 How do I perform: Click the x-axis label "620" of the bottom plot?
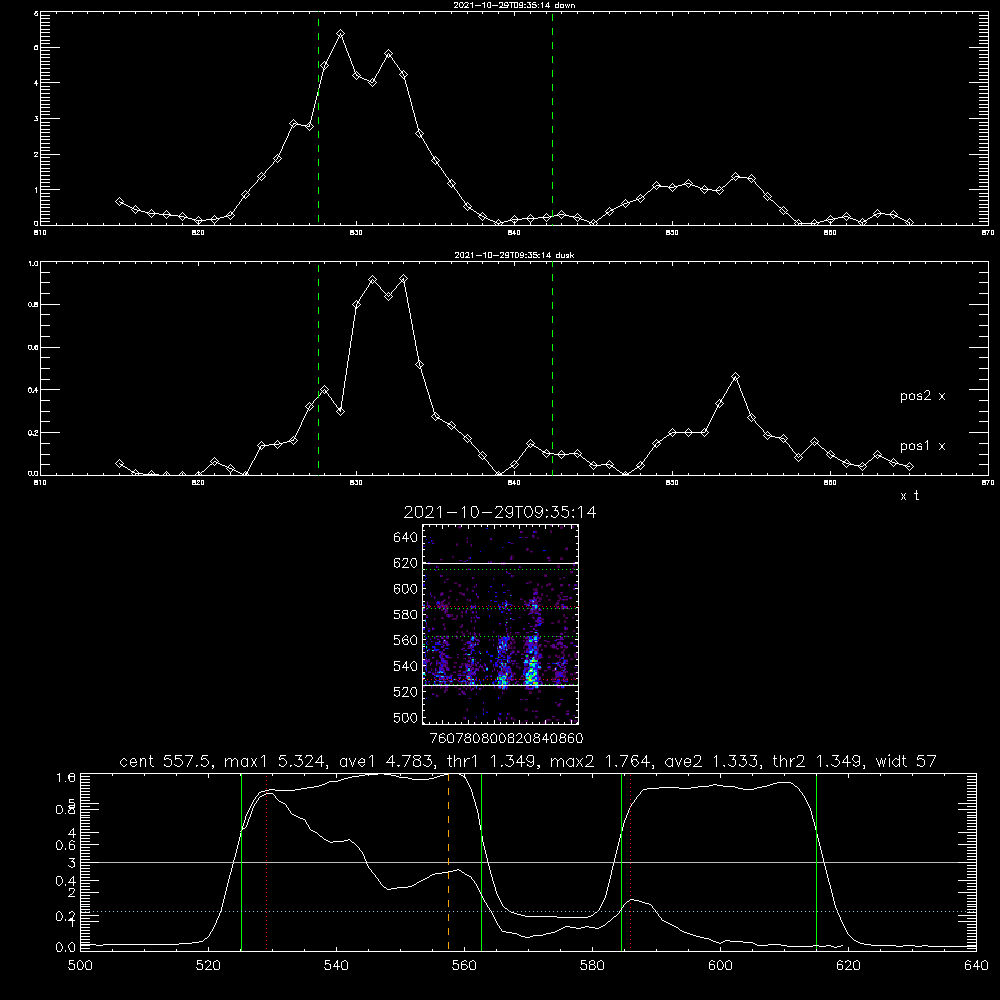pos(848,966)
